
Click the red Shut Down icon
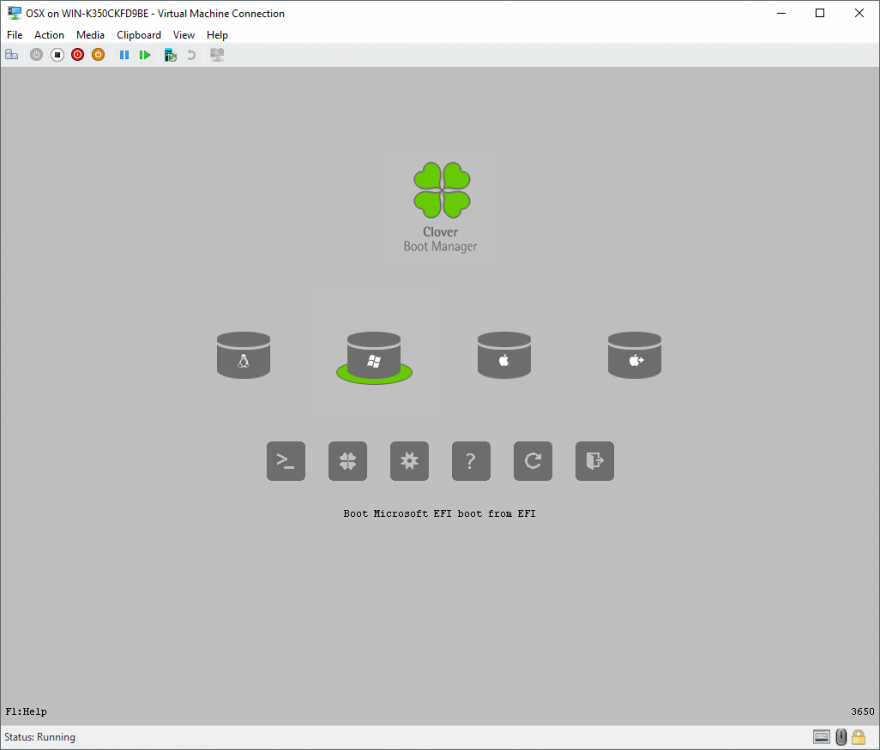(77, 54)
